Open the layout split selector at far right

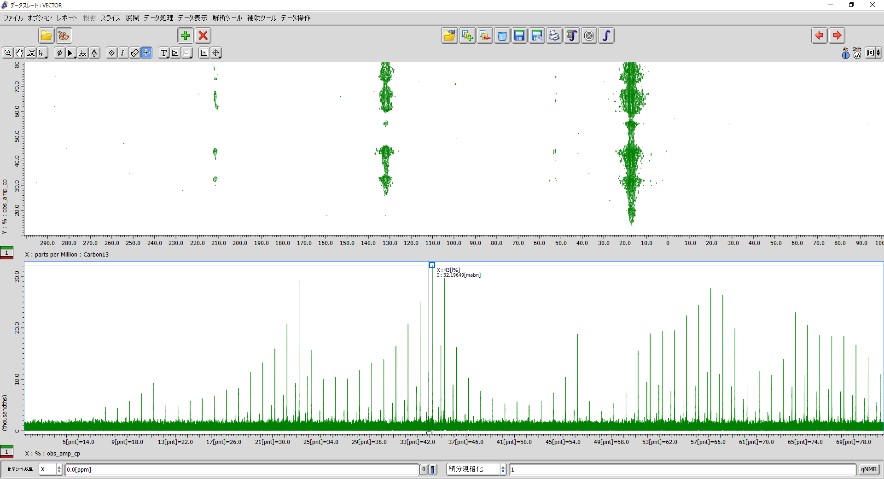point(873,53)
